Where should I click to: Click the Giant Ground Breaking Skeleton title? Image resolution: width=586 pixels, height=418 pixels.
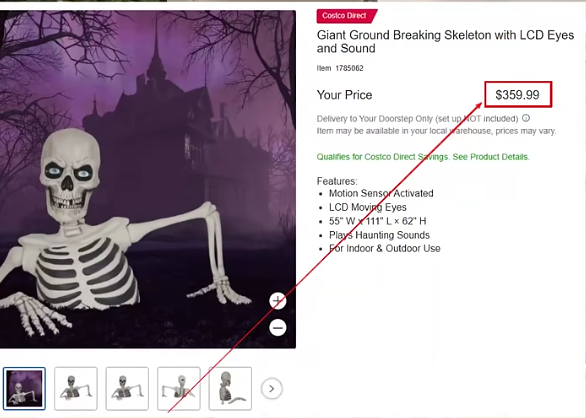[x=445, y=42]
